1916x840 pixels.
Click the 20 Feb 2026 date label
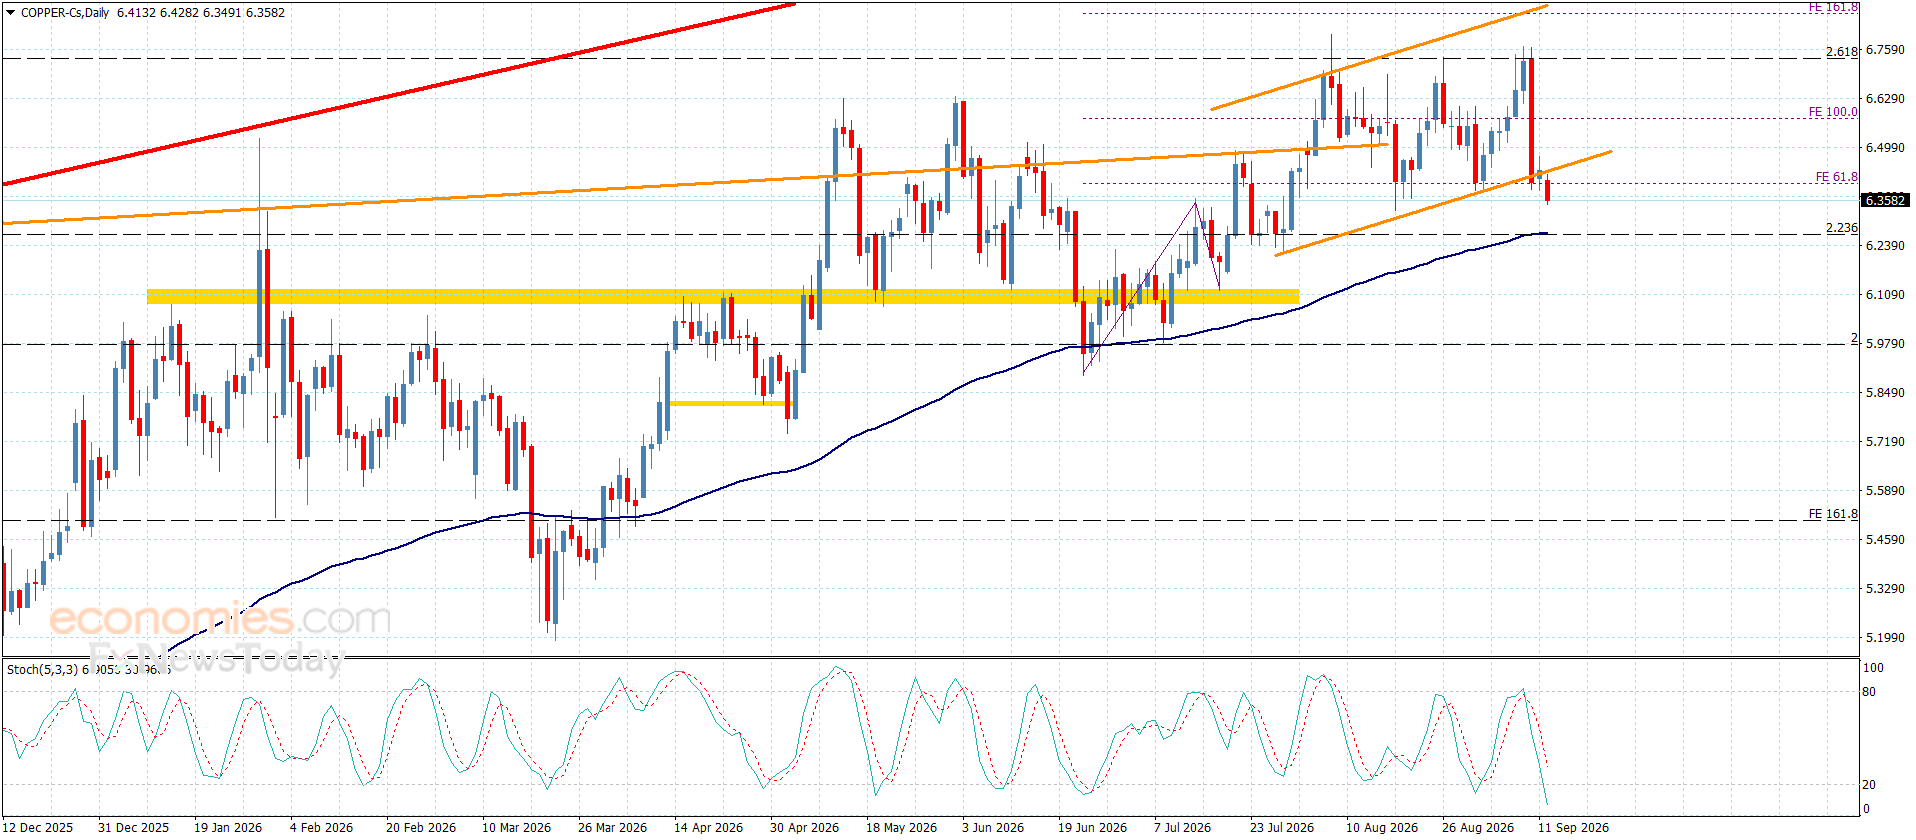(421, 828)
